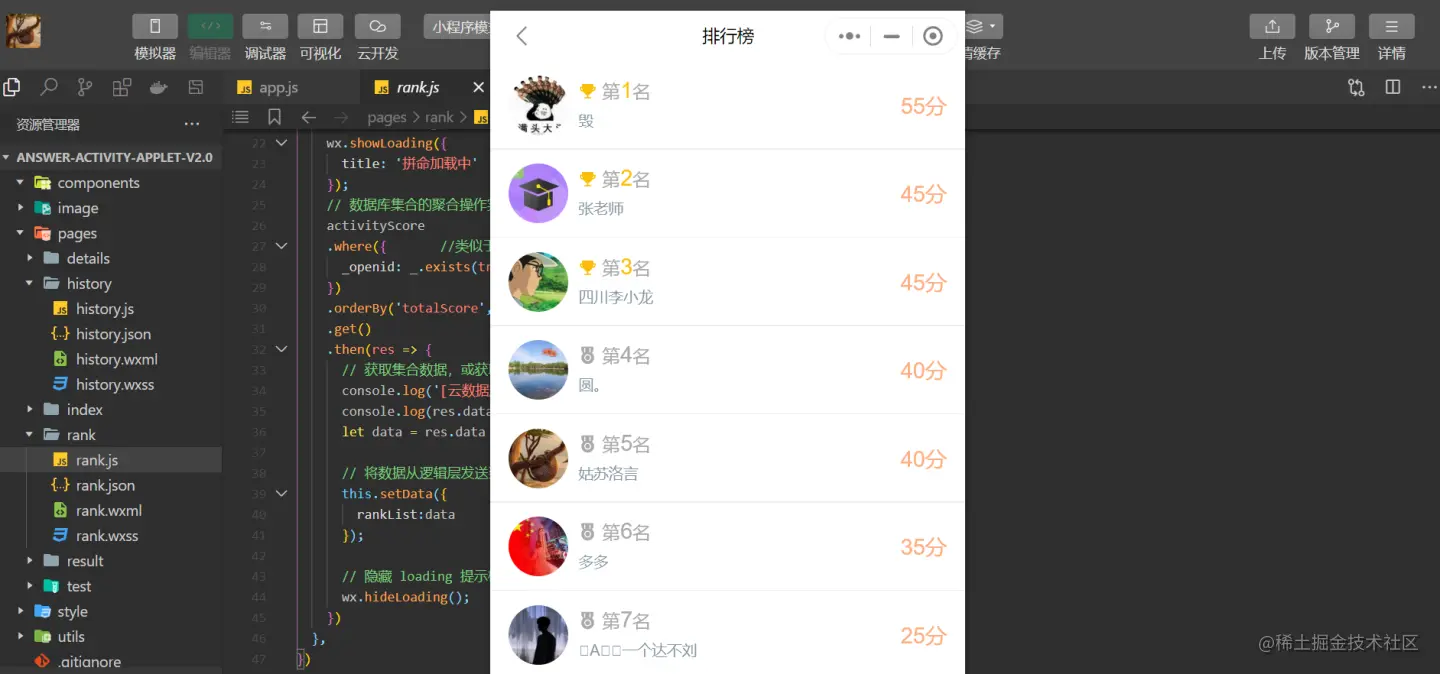This screenshot has width=1440, height=674.
Task: Open the extensions blocks icon
Action: (122, 87)
